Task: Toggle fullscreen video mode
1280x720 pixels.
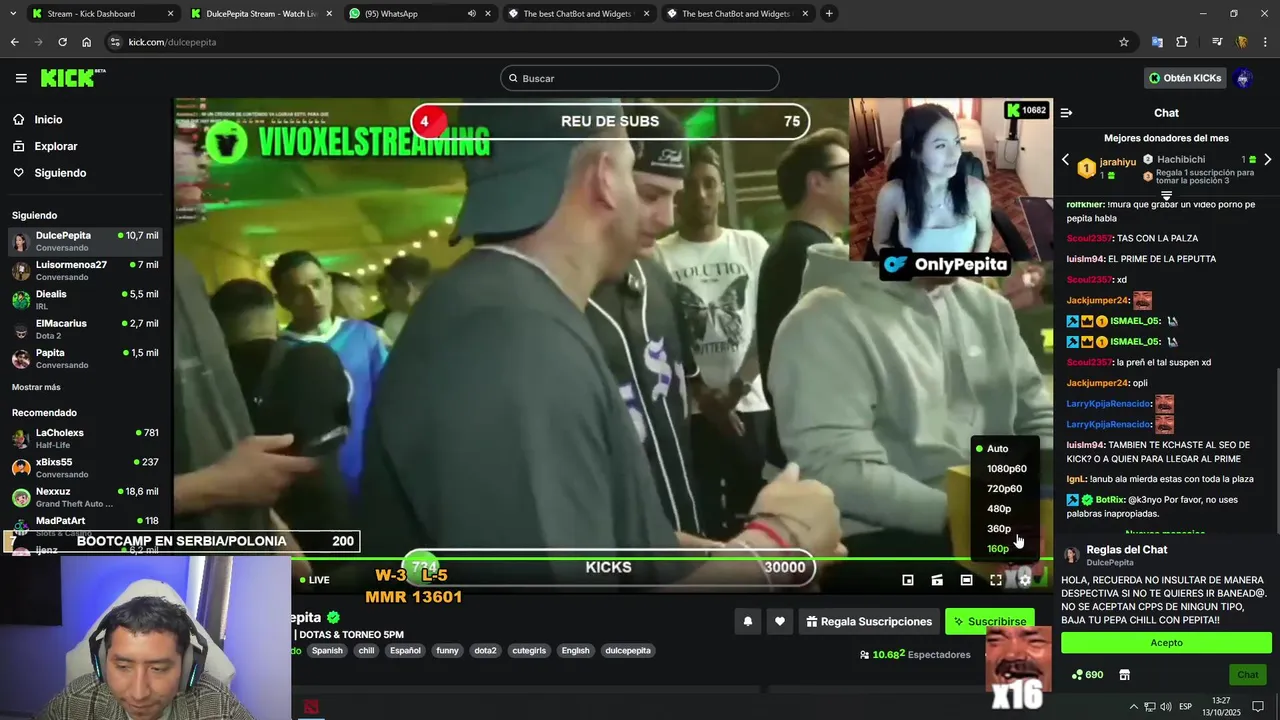Action: 996,580
